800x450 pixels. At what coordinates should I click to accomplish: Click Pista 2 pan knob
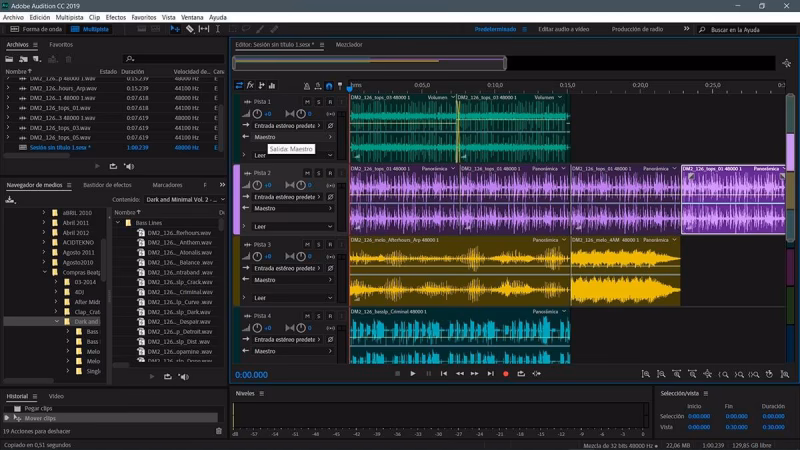(301, 185)
